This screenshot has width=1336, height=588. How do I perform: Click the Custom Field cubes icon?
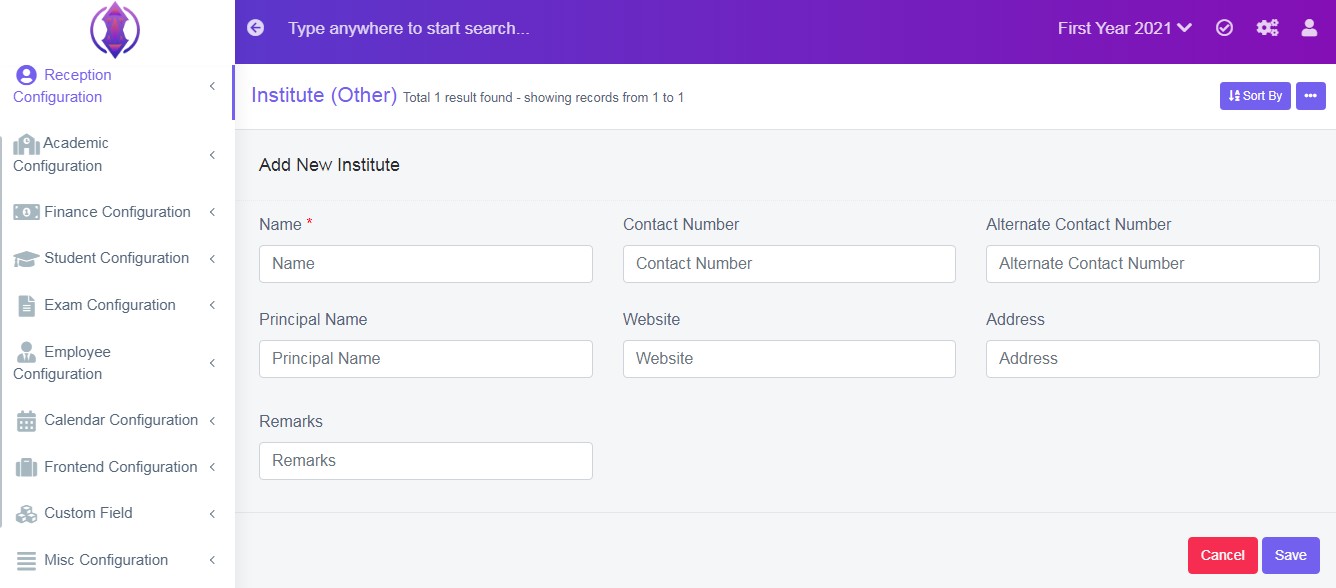coord(26,514)
